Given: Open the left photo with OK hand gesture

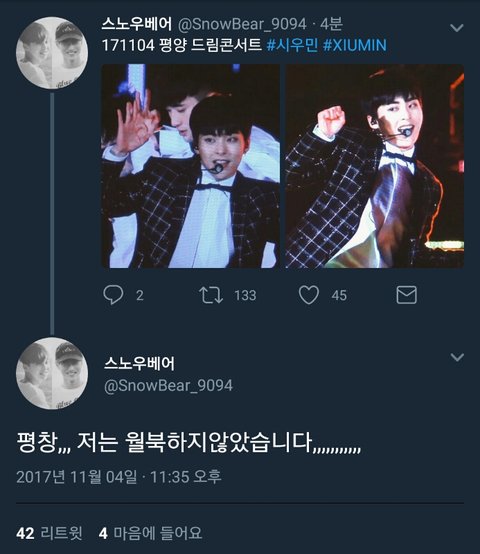Looking at the screenshot, I should coord(191,166).
